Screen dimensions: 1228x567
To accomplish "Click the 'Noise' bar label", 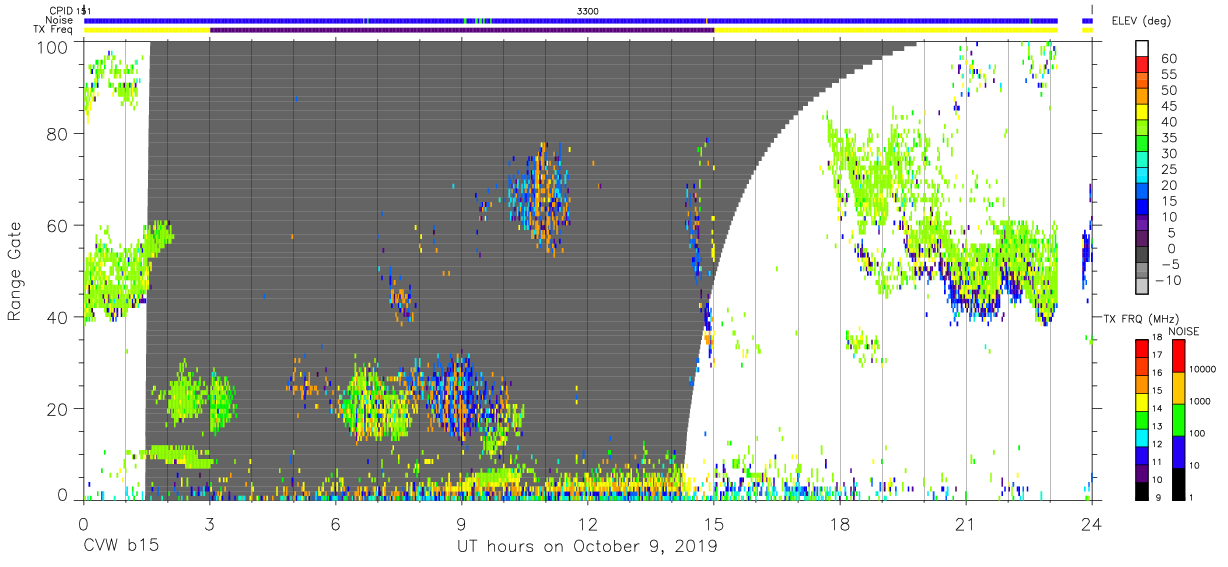I will (61, 20).
